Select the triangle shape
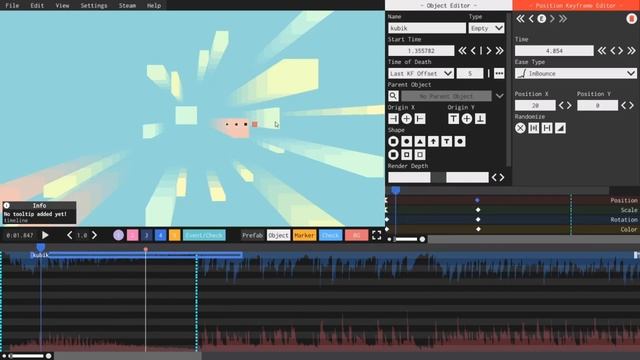 click(x=420, y=141)
